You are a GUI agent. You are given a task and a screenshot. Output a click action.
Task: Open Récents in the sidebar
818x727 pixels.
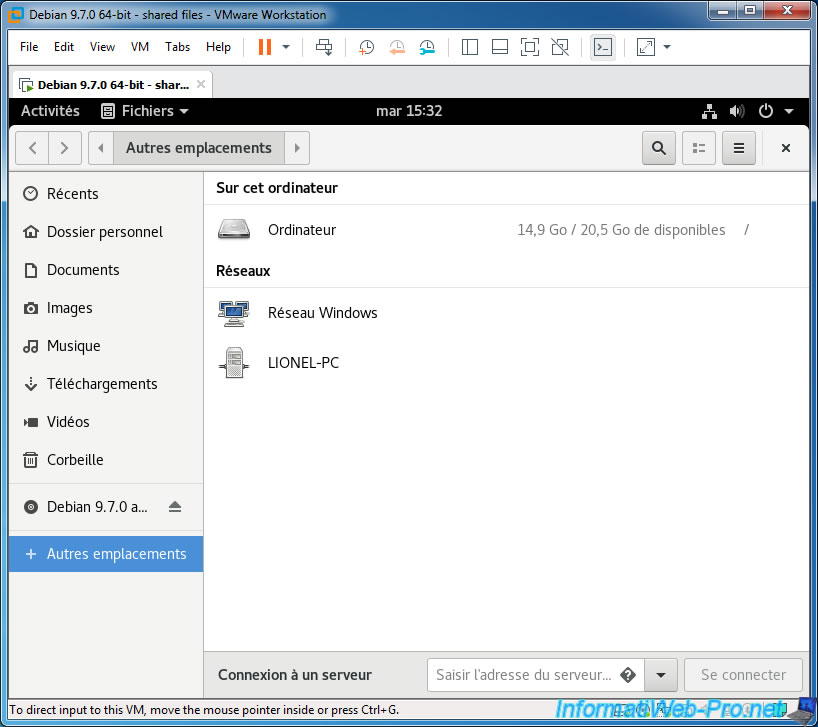tap(106, 193)
